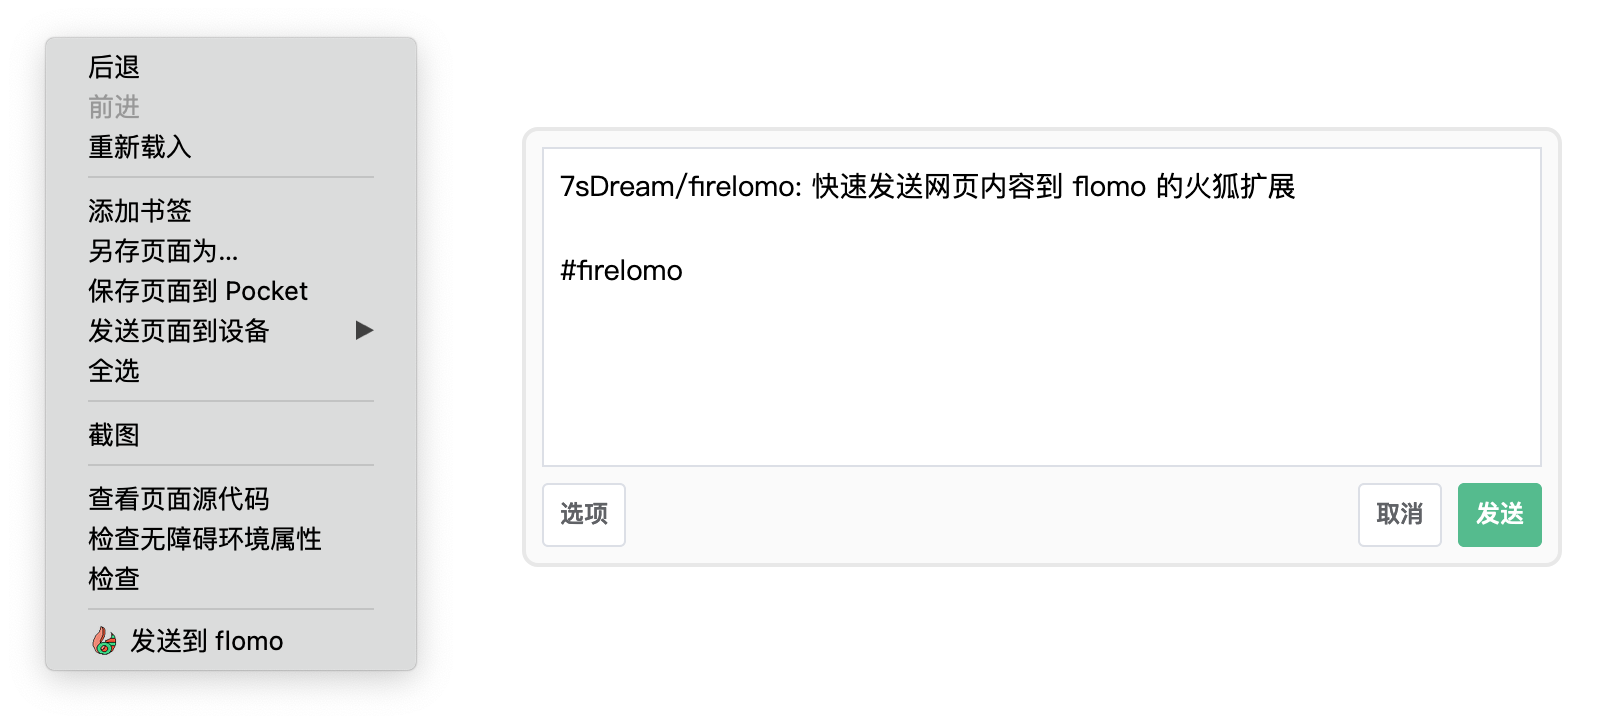The image size is (1607, 724).
Task: Select "全选" to select all content
Action: click(x=112, y=371)
